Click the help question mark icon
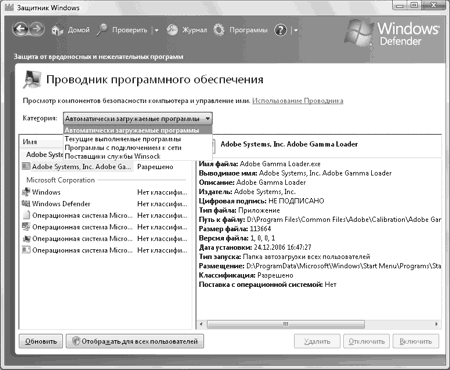 pyautogui.click(x=280, y=30)
